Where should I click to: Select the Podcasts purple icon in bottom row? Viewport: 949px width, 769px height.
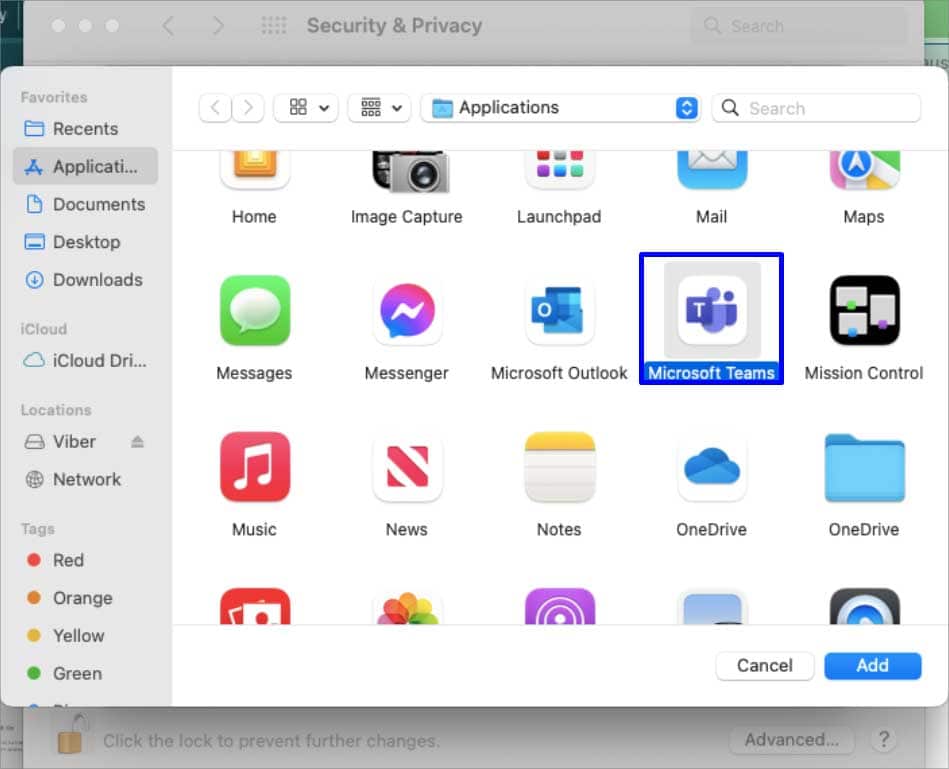[x=560, y=606]
